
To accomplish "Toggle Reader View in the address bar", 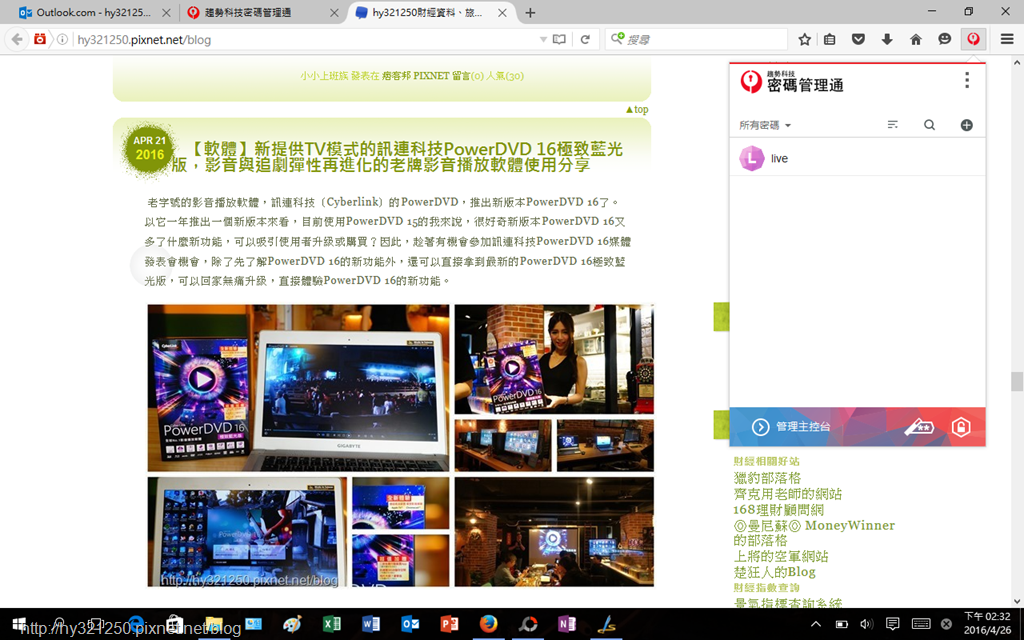I will (559, 39).
